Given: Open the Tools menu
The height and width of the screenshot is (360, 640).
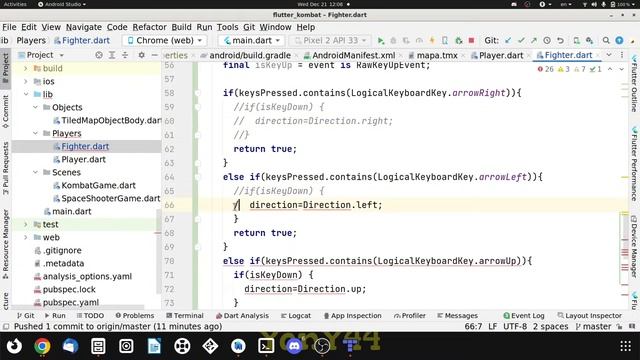Looking at the screenshot, I should (x=227, y=27).
